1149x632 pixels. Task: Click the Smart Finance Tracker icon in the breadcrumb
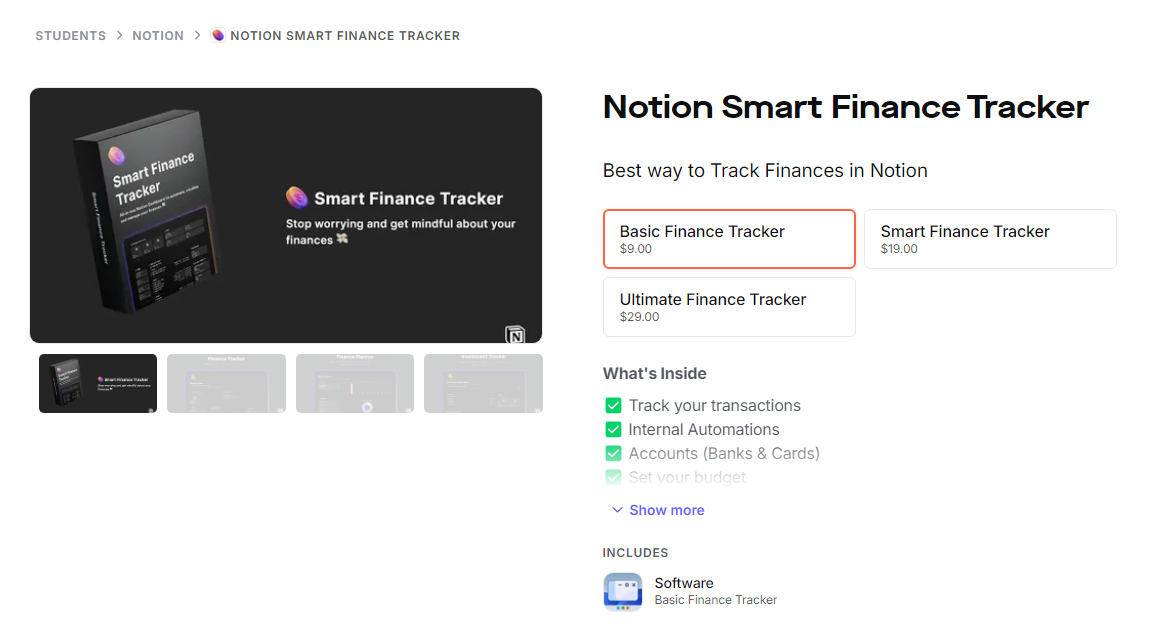(x=217, y=35)
